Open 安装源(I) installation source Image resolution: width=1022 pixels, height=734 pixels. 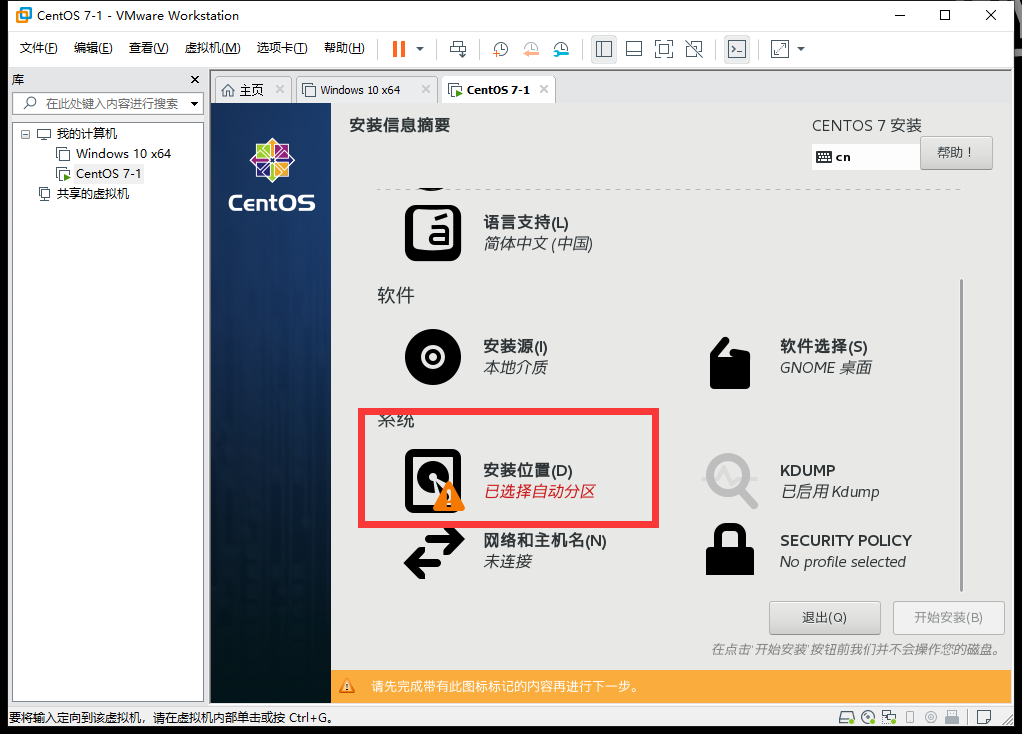(476, 357)
